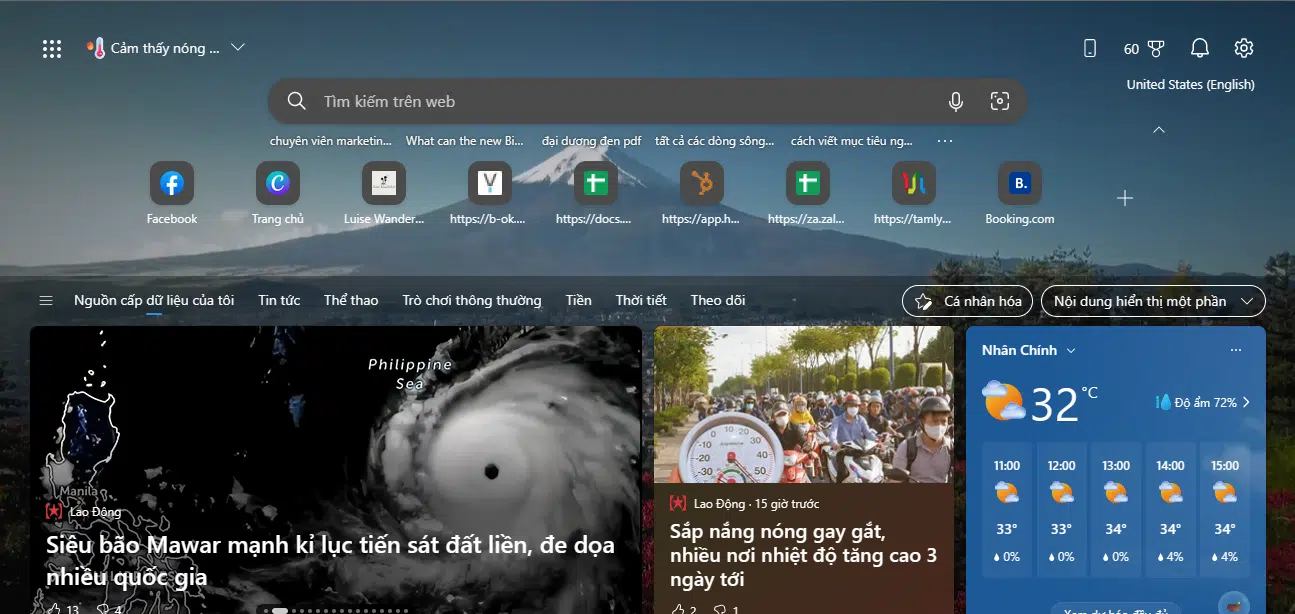Image resolution: width=1295 pixels, height=614 pixels.
Task: Click 'Cá nhân hóa' personalize button
Action: click(968, 301)
